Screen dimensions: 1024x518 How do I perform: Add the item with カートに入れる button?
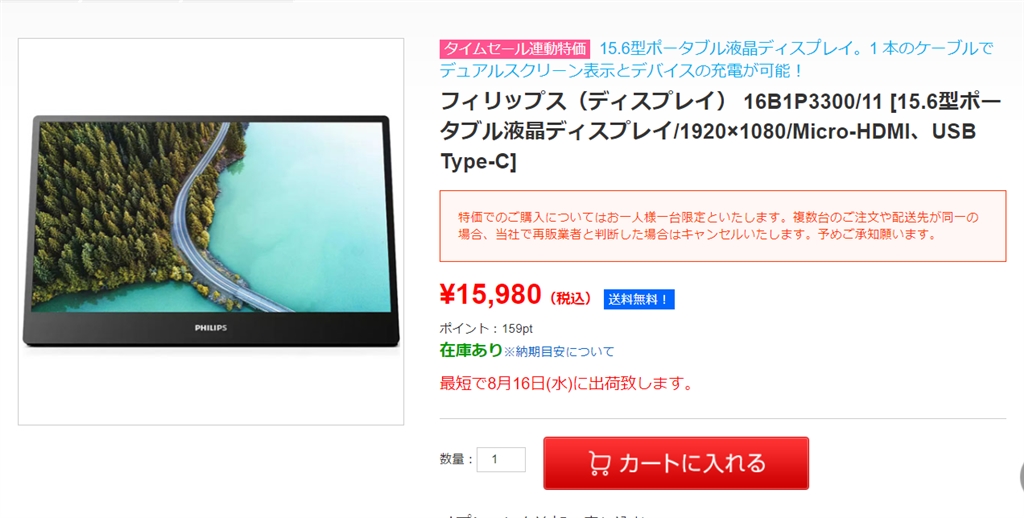tap(676, 463)
